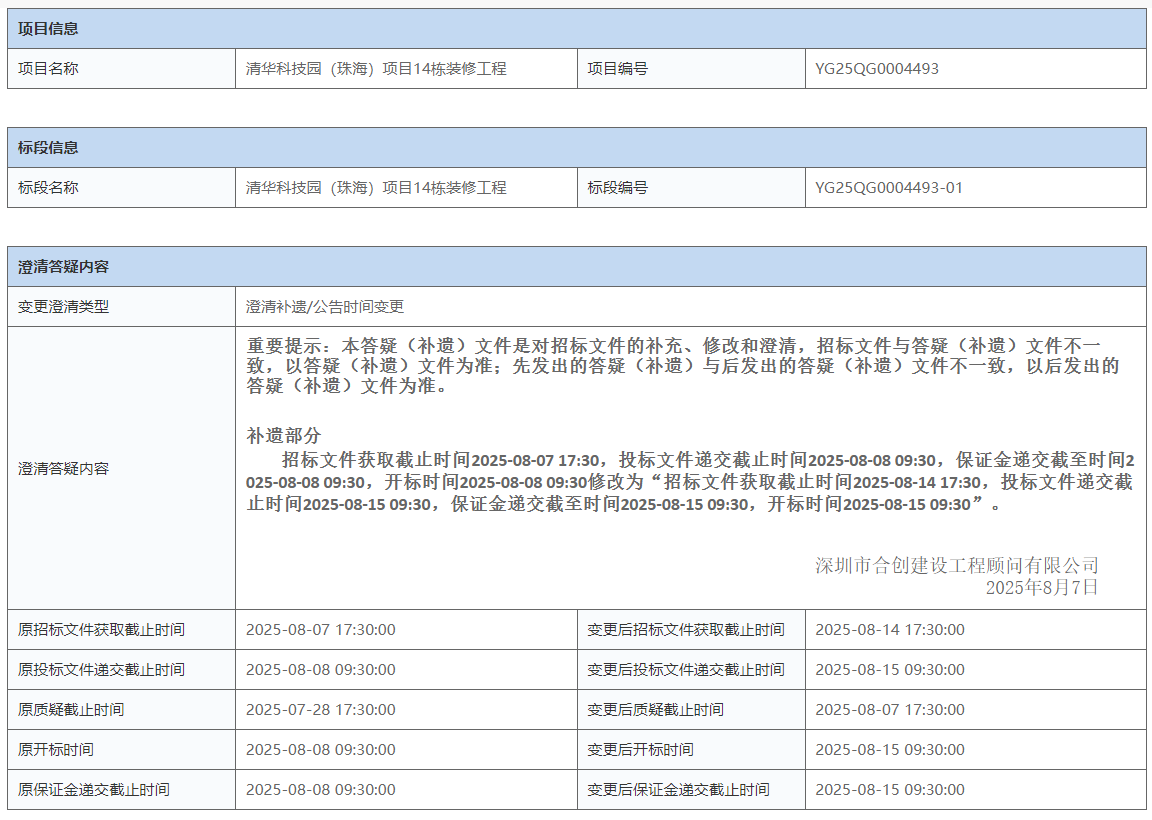The image size is (1152, 820).
Task: Select section number YG25QG0004493-01
Action: click(x=888, y=187)
